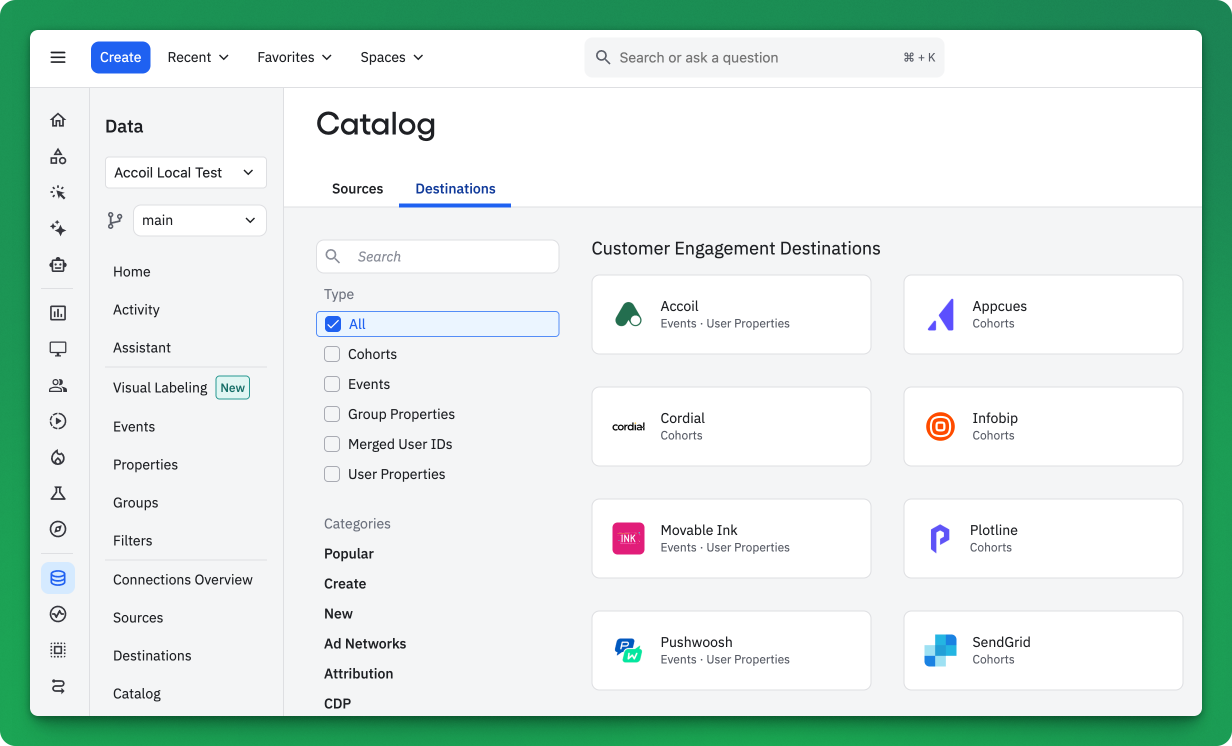Click the monitor screen icon in rail

58,349
